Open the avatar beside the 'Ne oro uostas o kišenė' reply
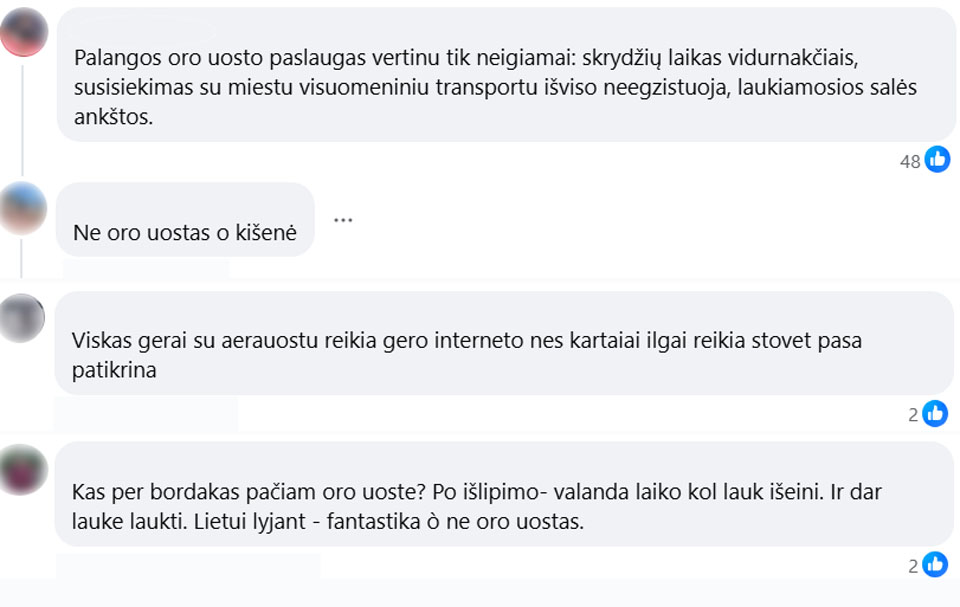Image resolution: width=960 pixels, height=607 pixels. click(24, 208)
